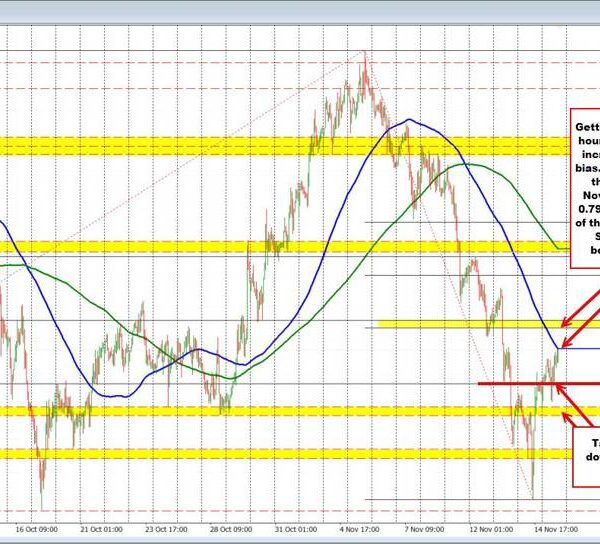The image size is (600, 544).
Task: Click the "7 Nov 09:00" time axis label
Action: 424,529
